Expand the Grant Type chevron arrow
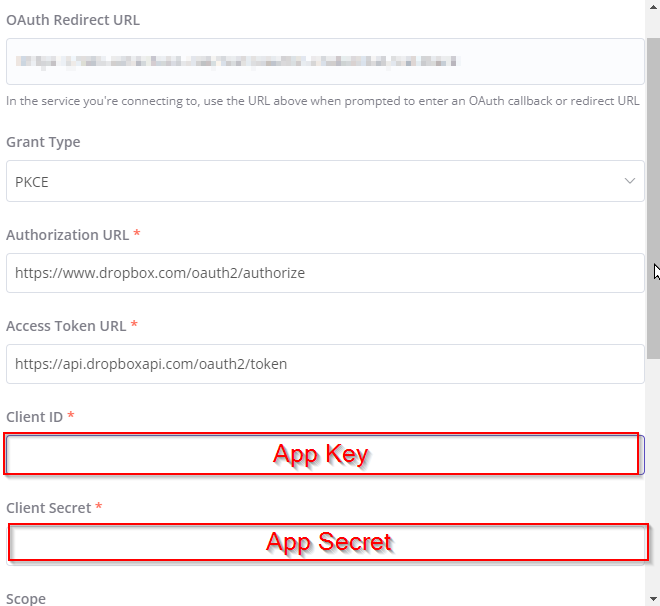Viewport: 660px width, 606px height. tap(630, 181)
